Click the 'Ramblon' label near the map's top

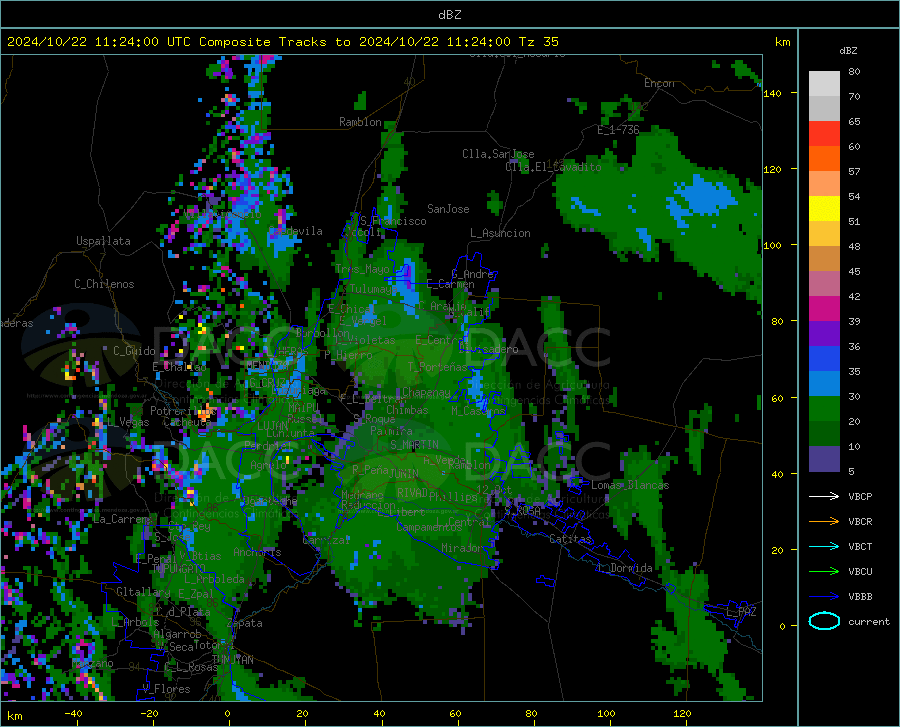tap(360, 122)
